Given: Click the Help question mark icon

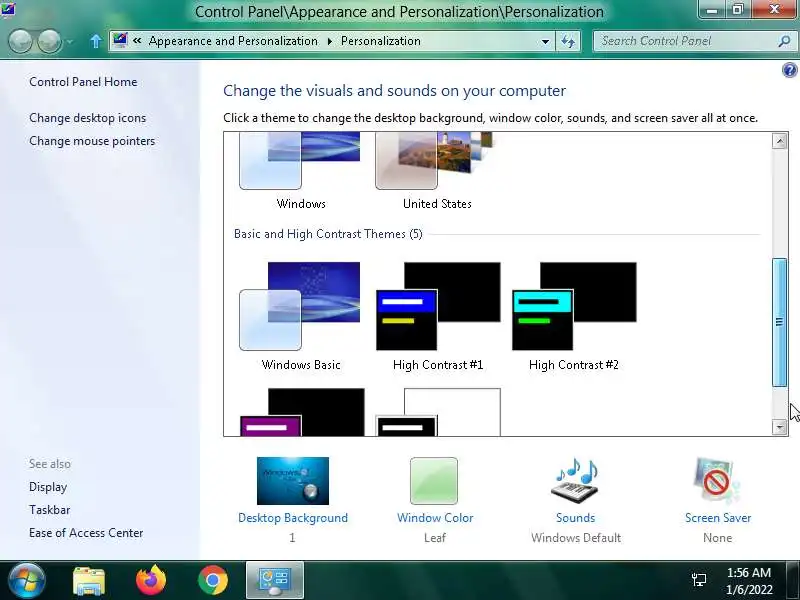Looking at the screenshot, I should click(x=789, y=70).
